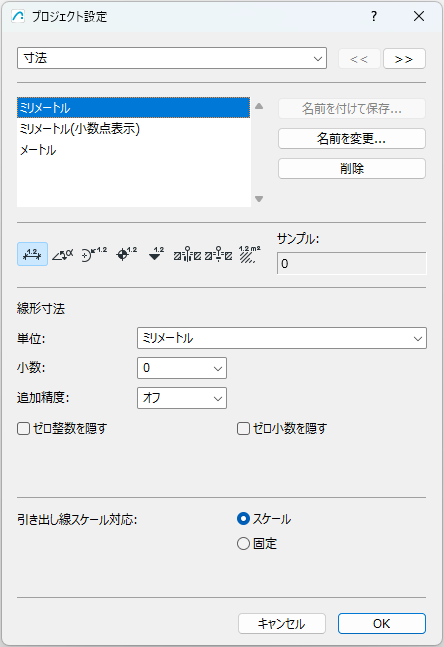444x647 pixels.
Task: Select メートル list item
Action: (x=134, y=150)
